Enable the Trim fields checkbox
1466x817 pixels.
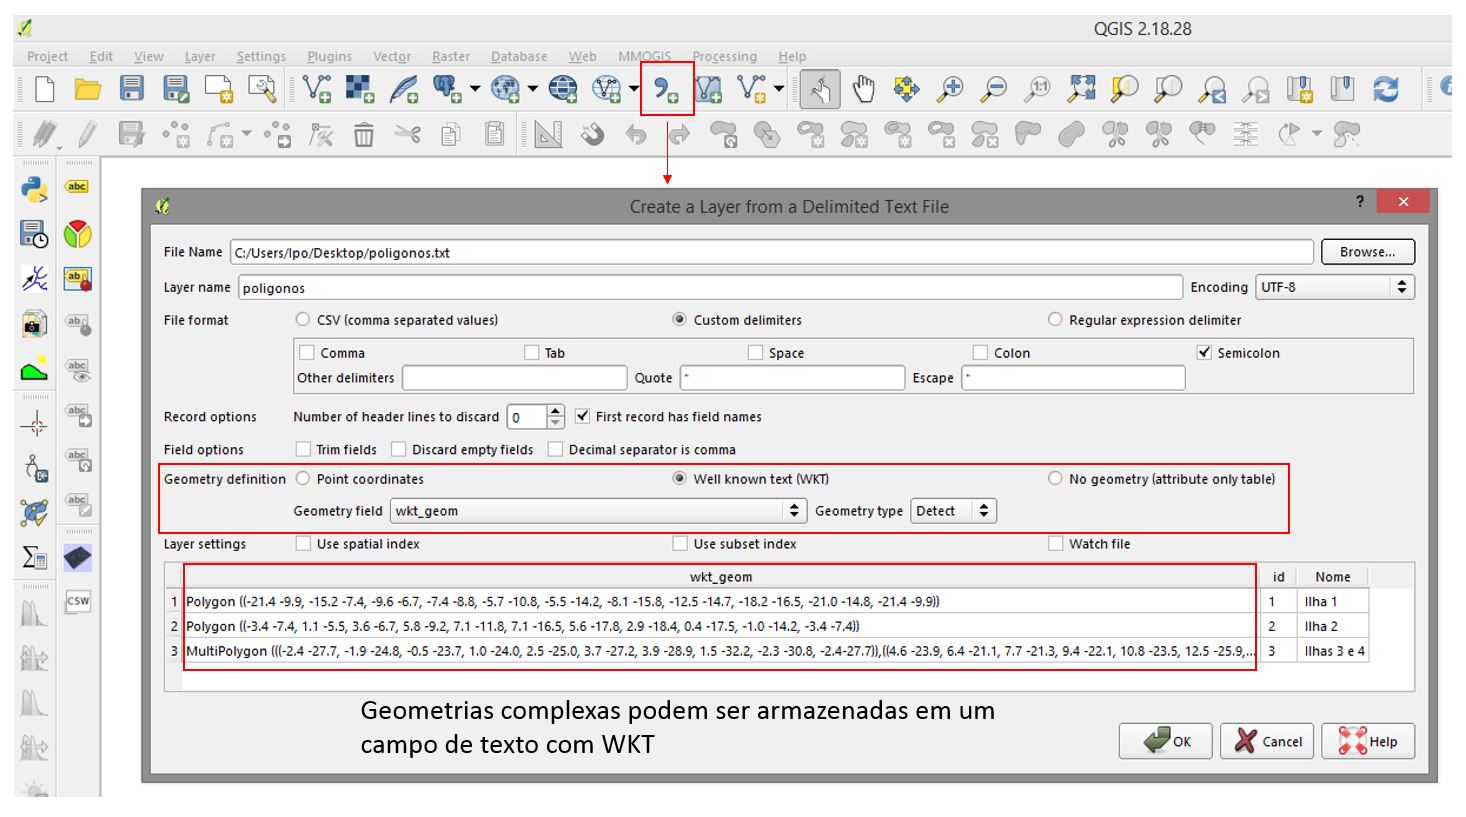point(303,450)
